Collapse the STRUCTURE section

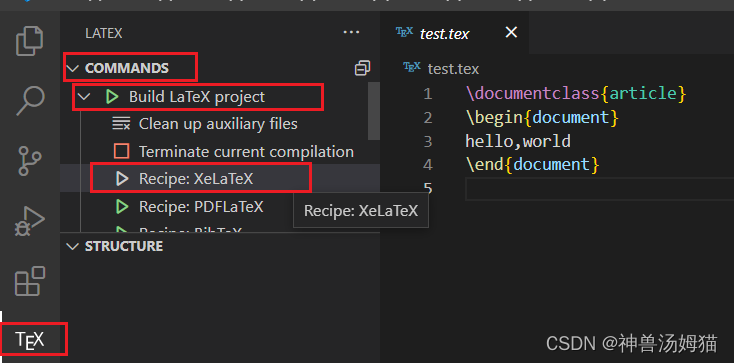[72, 246]
